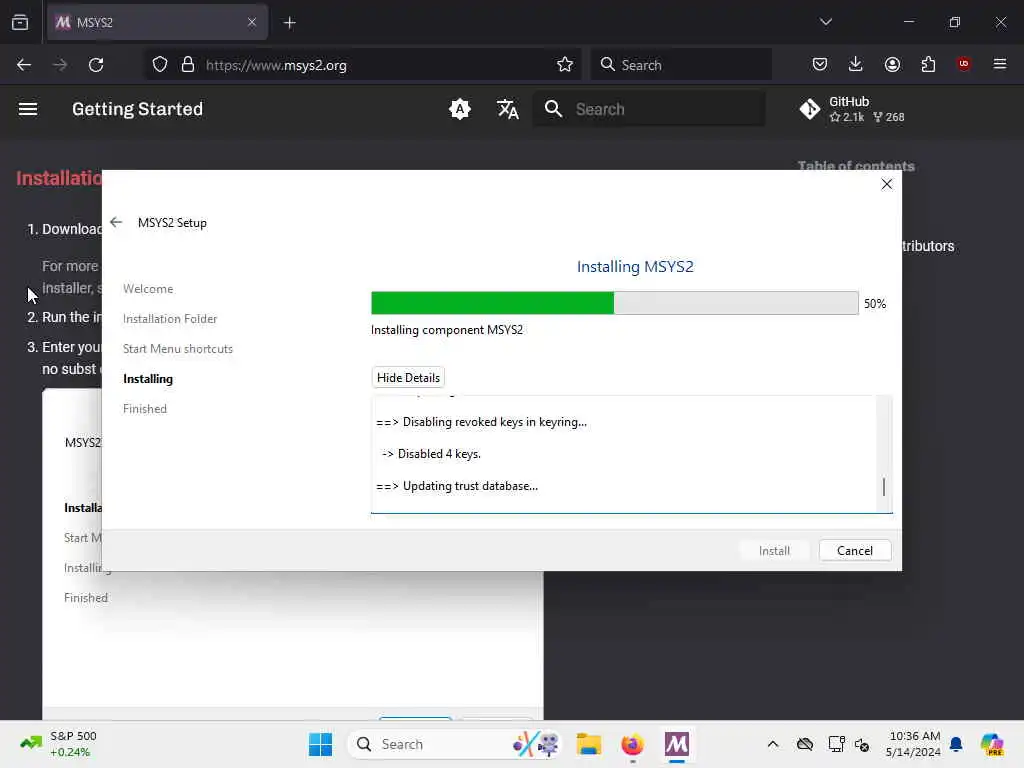The width and height of the screenshot is (1024, 768).
Task: Open Firefox account menu
Action: [892, 64]
